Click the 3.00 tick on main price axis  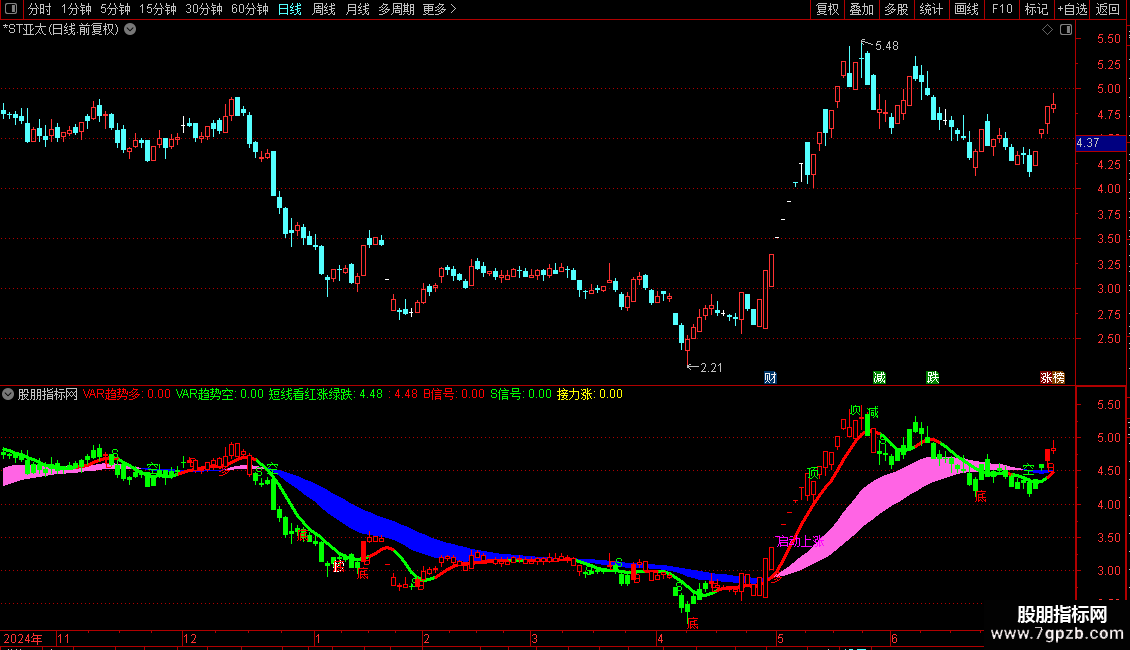[x=1109, y=288]
